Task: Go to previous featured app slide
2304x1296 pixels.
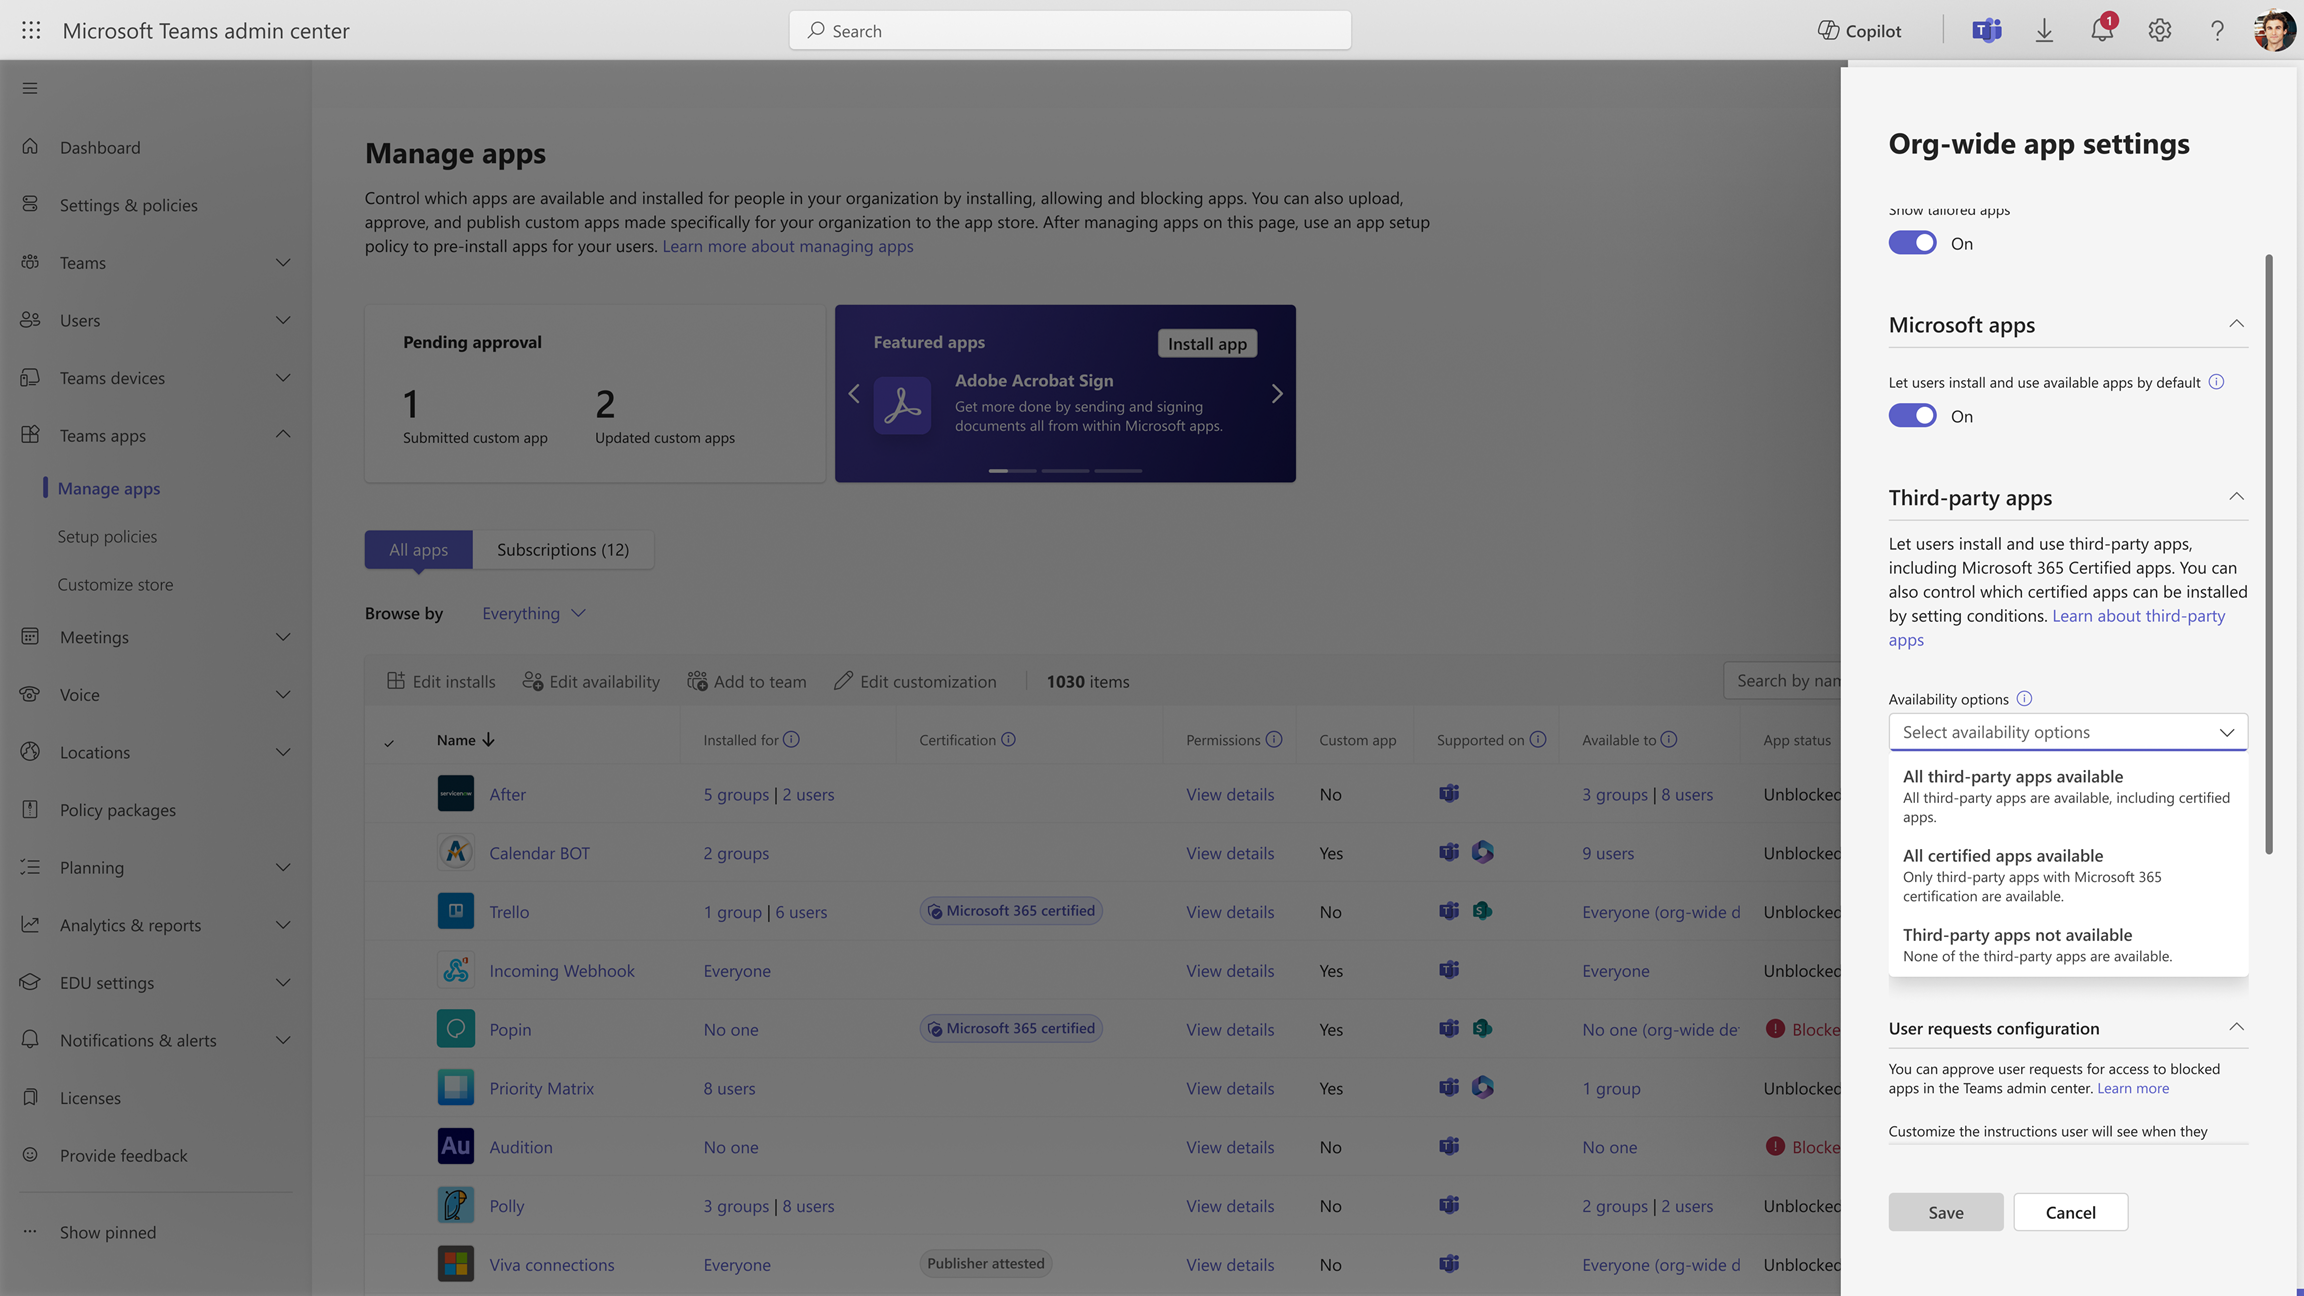Action: click(x=854, y=394)
